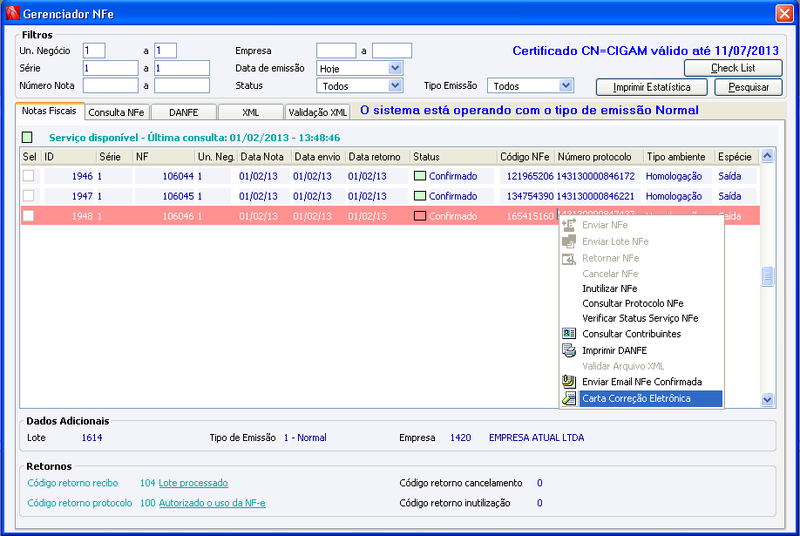Image resolution: width=800 pixels, height=536 pixels.
Task: Click the table scrollbar up arrow
Action: tap(767, 156)
